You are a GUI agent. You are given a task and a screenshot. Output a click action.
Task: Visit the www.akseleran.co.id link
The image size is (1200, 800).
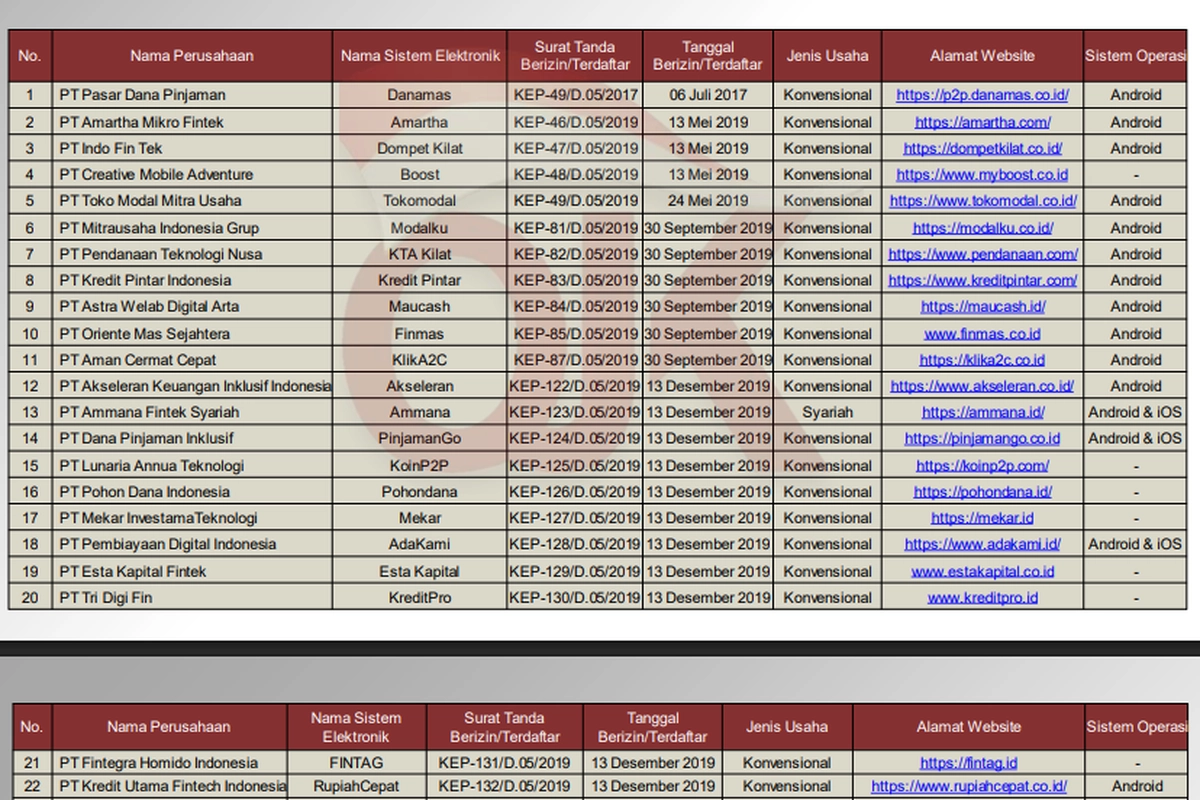(x=982, y=386)
